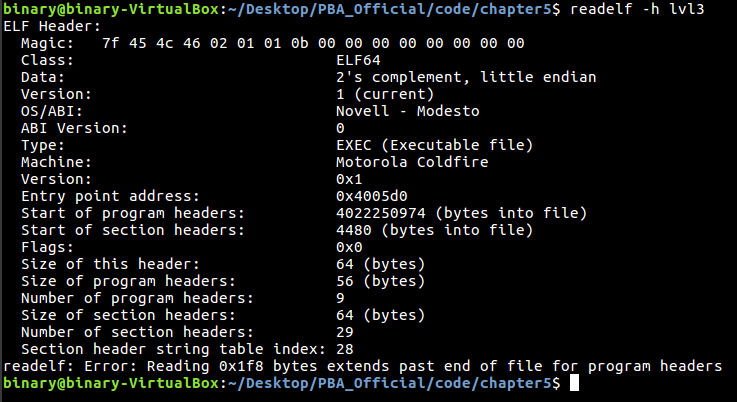Click the 4480 section headers offset
Screen dimensions: 737x402
coord(354,230)
